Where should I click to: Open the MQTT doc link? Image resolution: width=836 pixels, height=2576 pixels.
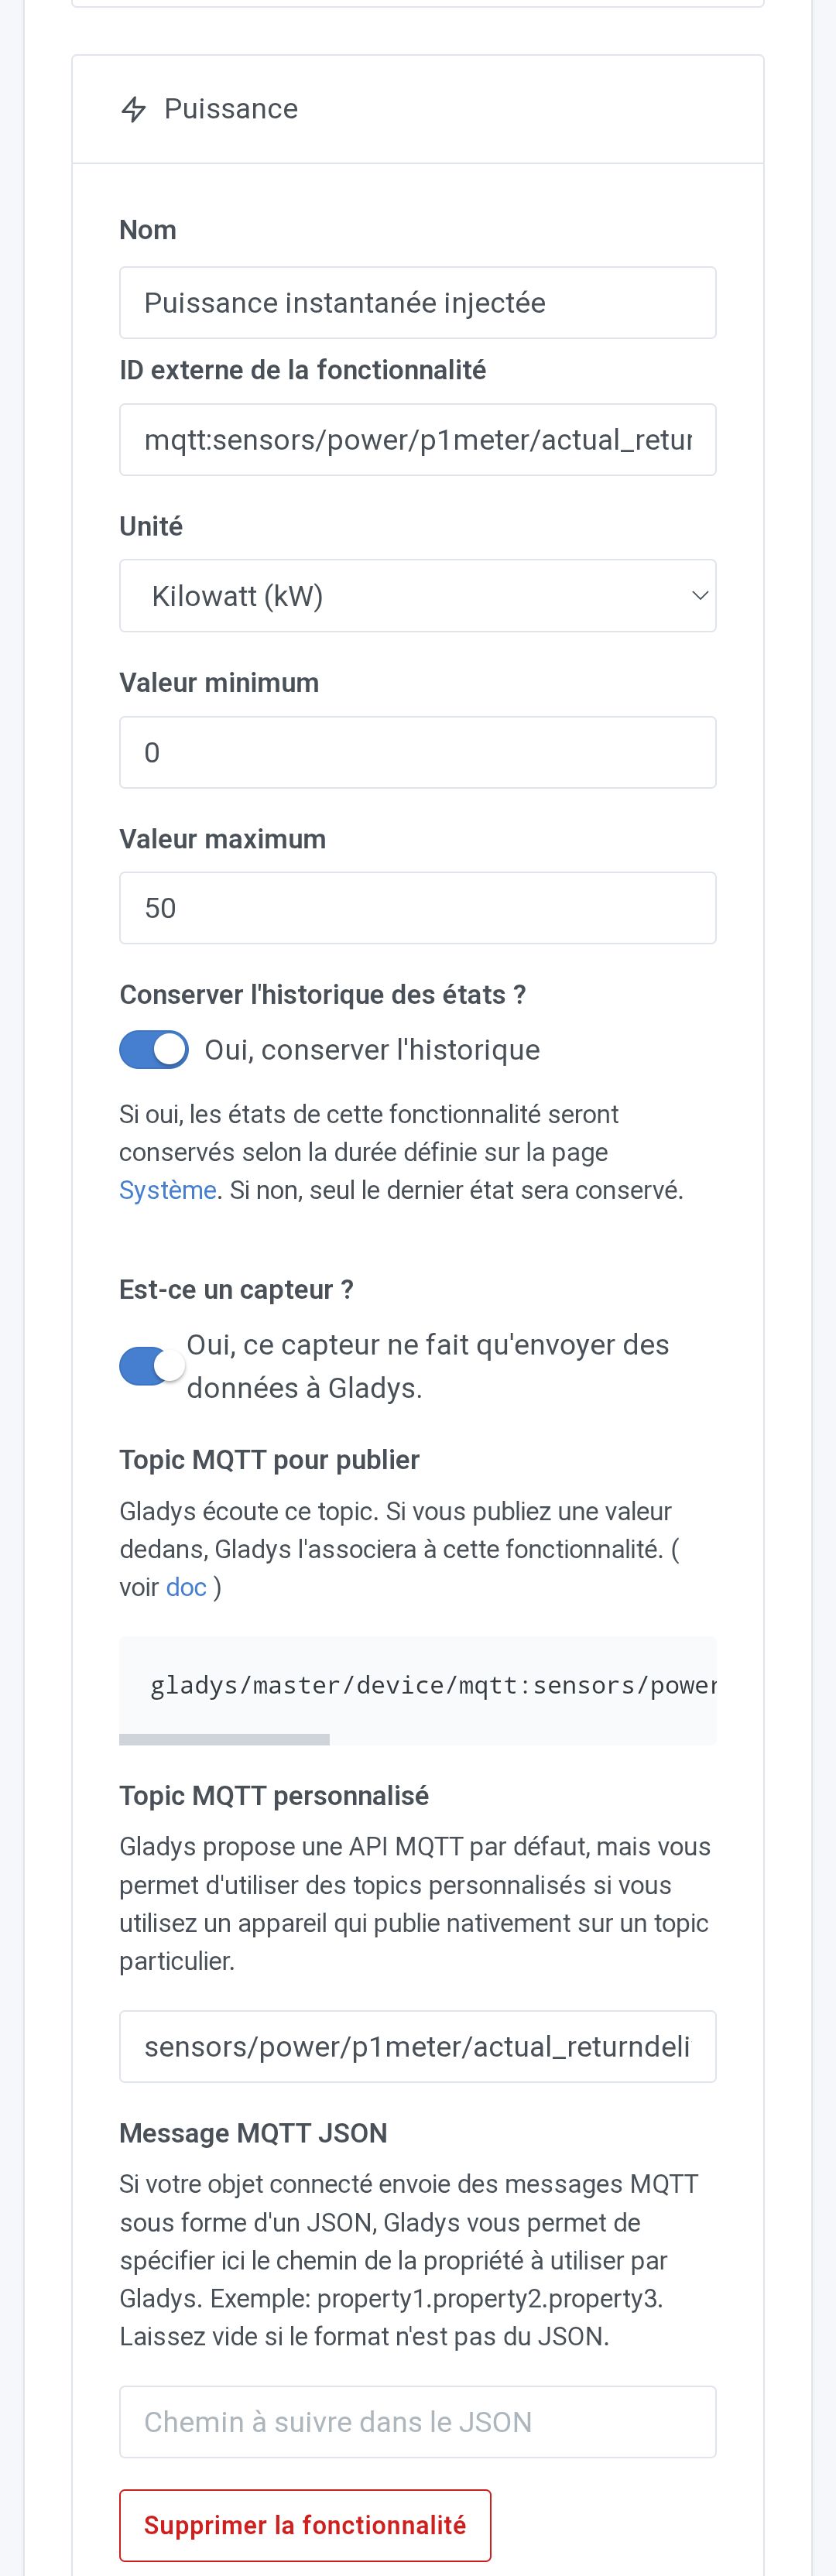(186, 1587)
